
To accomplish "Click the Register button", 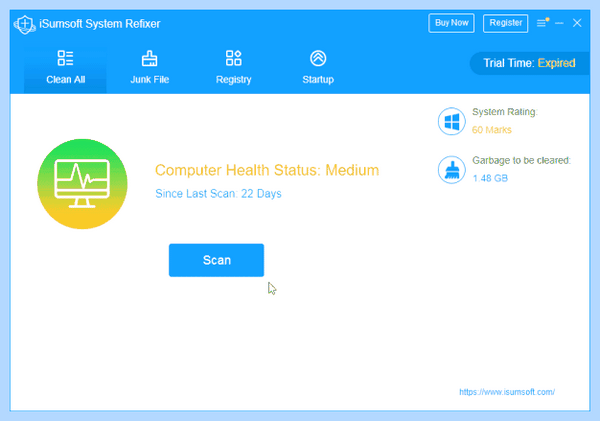I will 505,23.
